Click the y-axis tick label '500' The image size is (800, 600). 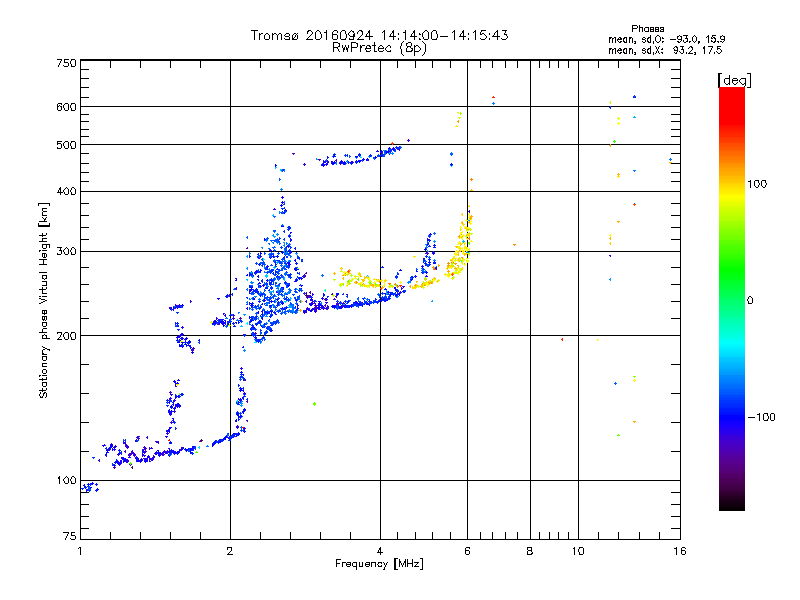pyautogui.click(x=67, y=145)
